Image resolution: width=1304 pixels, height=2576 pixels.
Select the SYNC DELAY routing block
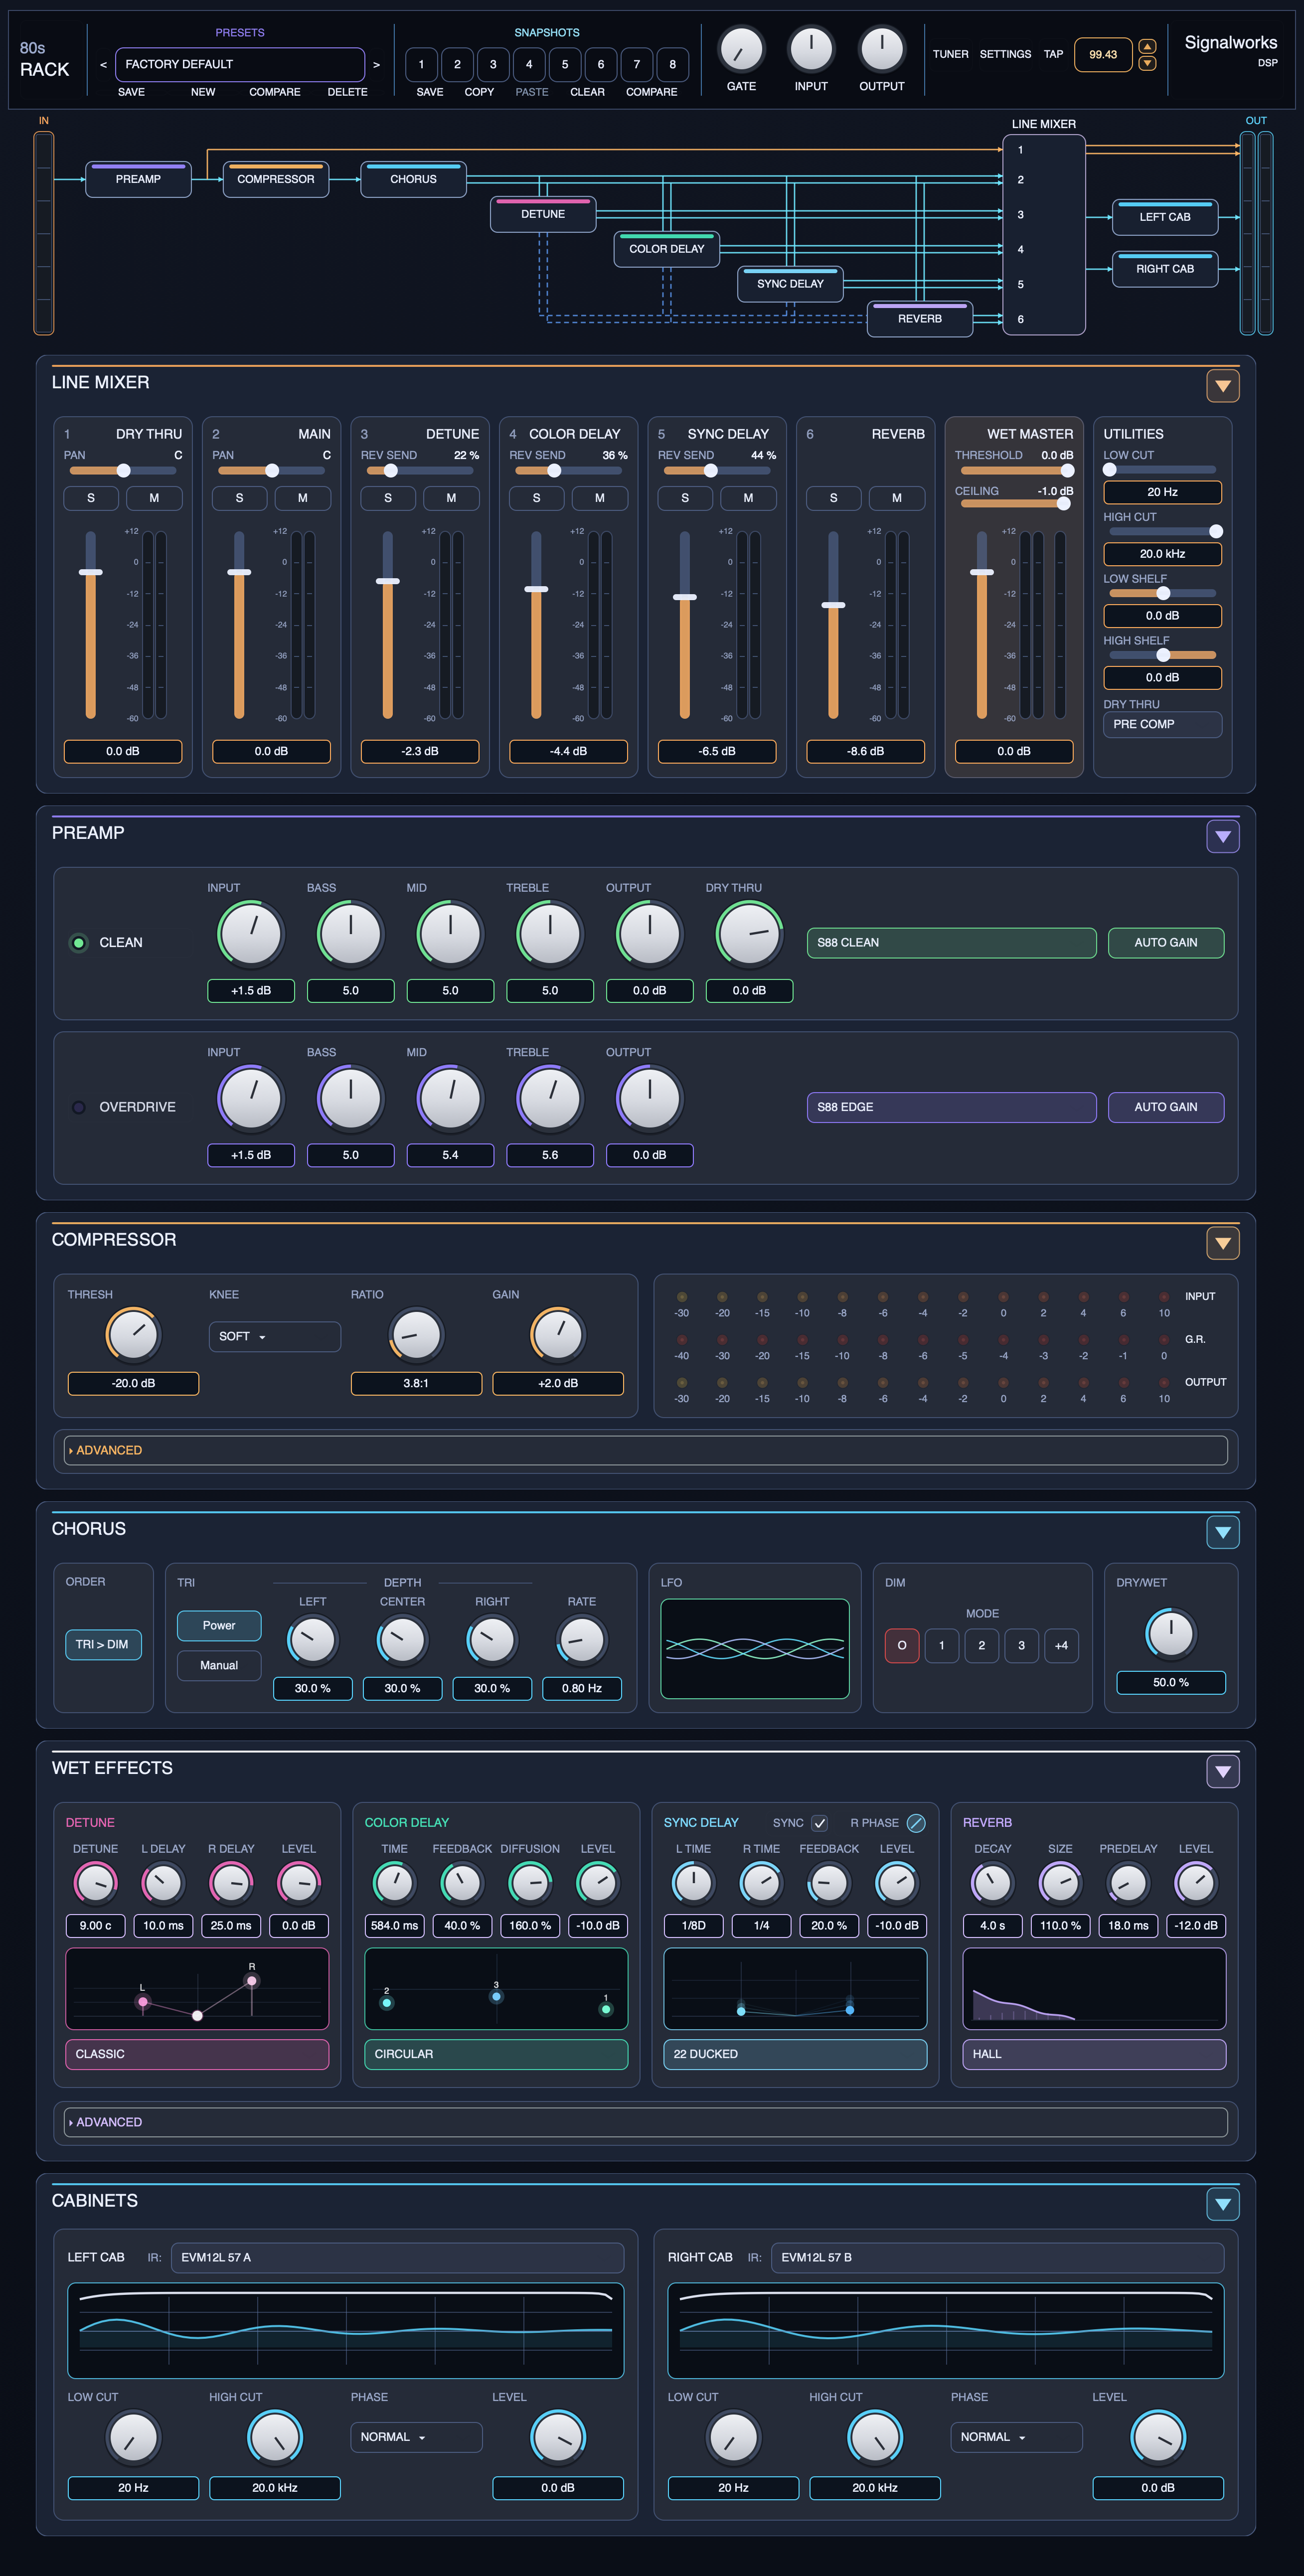790,284
